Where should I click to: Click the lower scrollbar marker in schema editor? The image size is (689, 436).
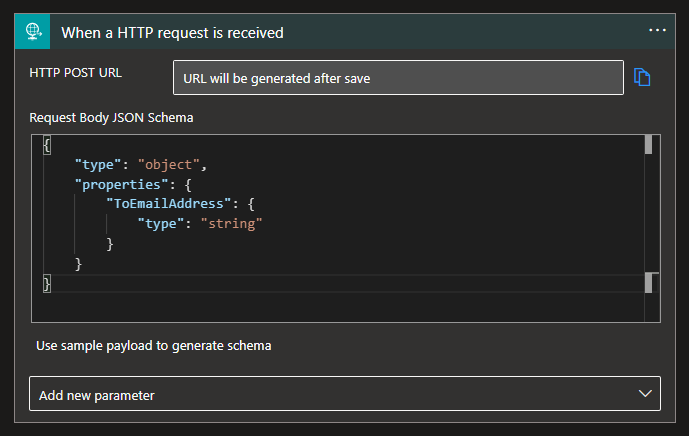[648, 283]
